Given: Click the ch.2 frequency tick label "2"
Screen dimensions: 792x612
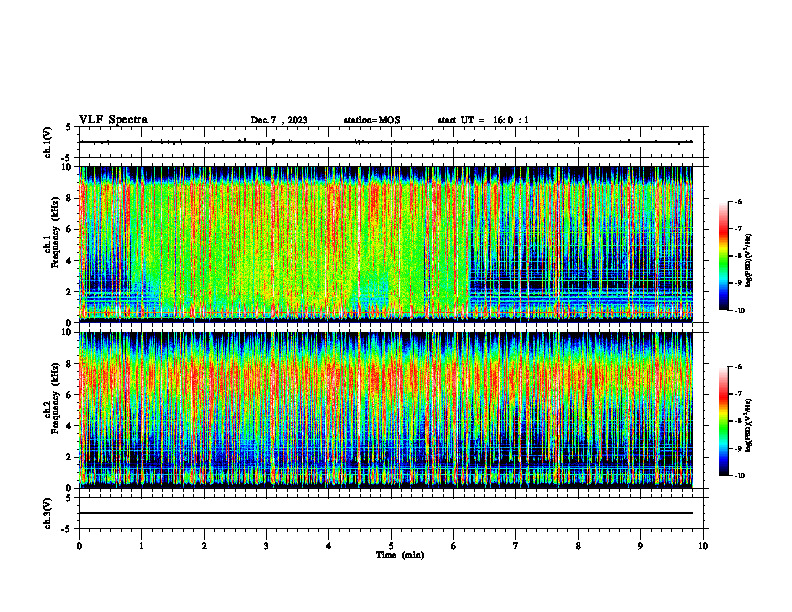Looking at the screenshot, I should (69, 457).
